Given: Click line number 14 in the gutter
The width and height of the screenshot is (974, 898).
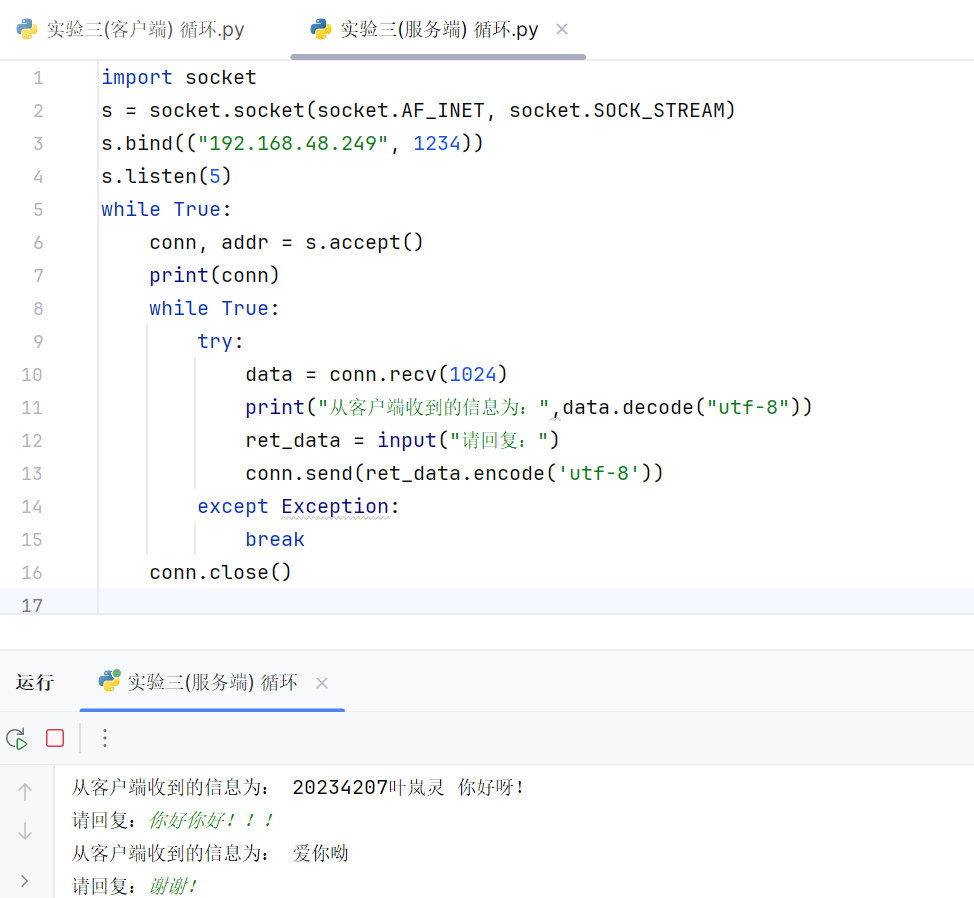Looking at the screenshot, I should point(32,506).
